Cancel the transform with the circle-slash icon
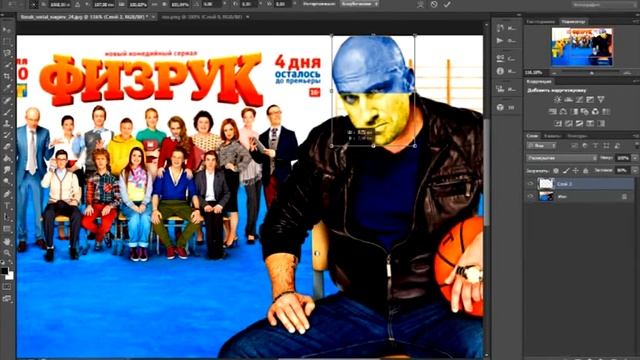Viewport: 640px width, 360px height. coord(434,4)
